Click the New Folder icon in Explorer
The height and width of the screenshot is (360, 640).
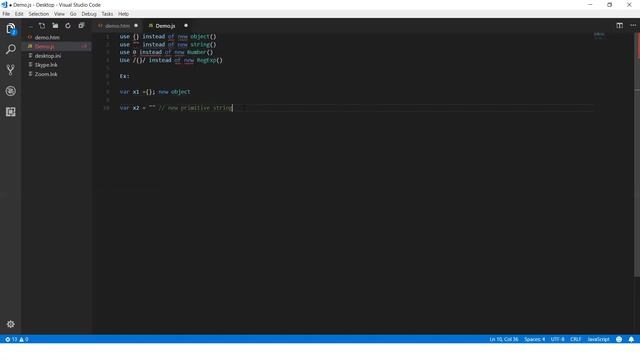coord(55,26)
